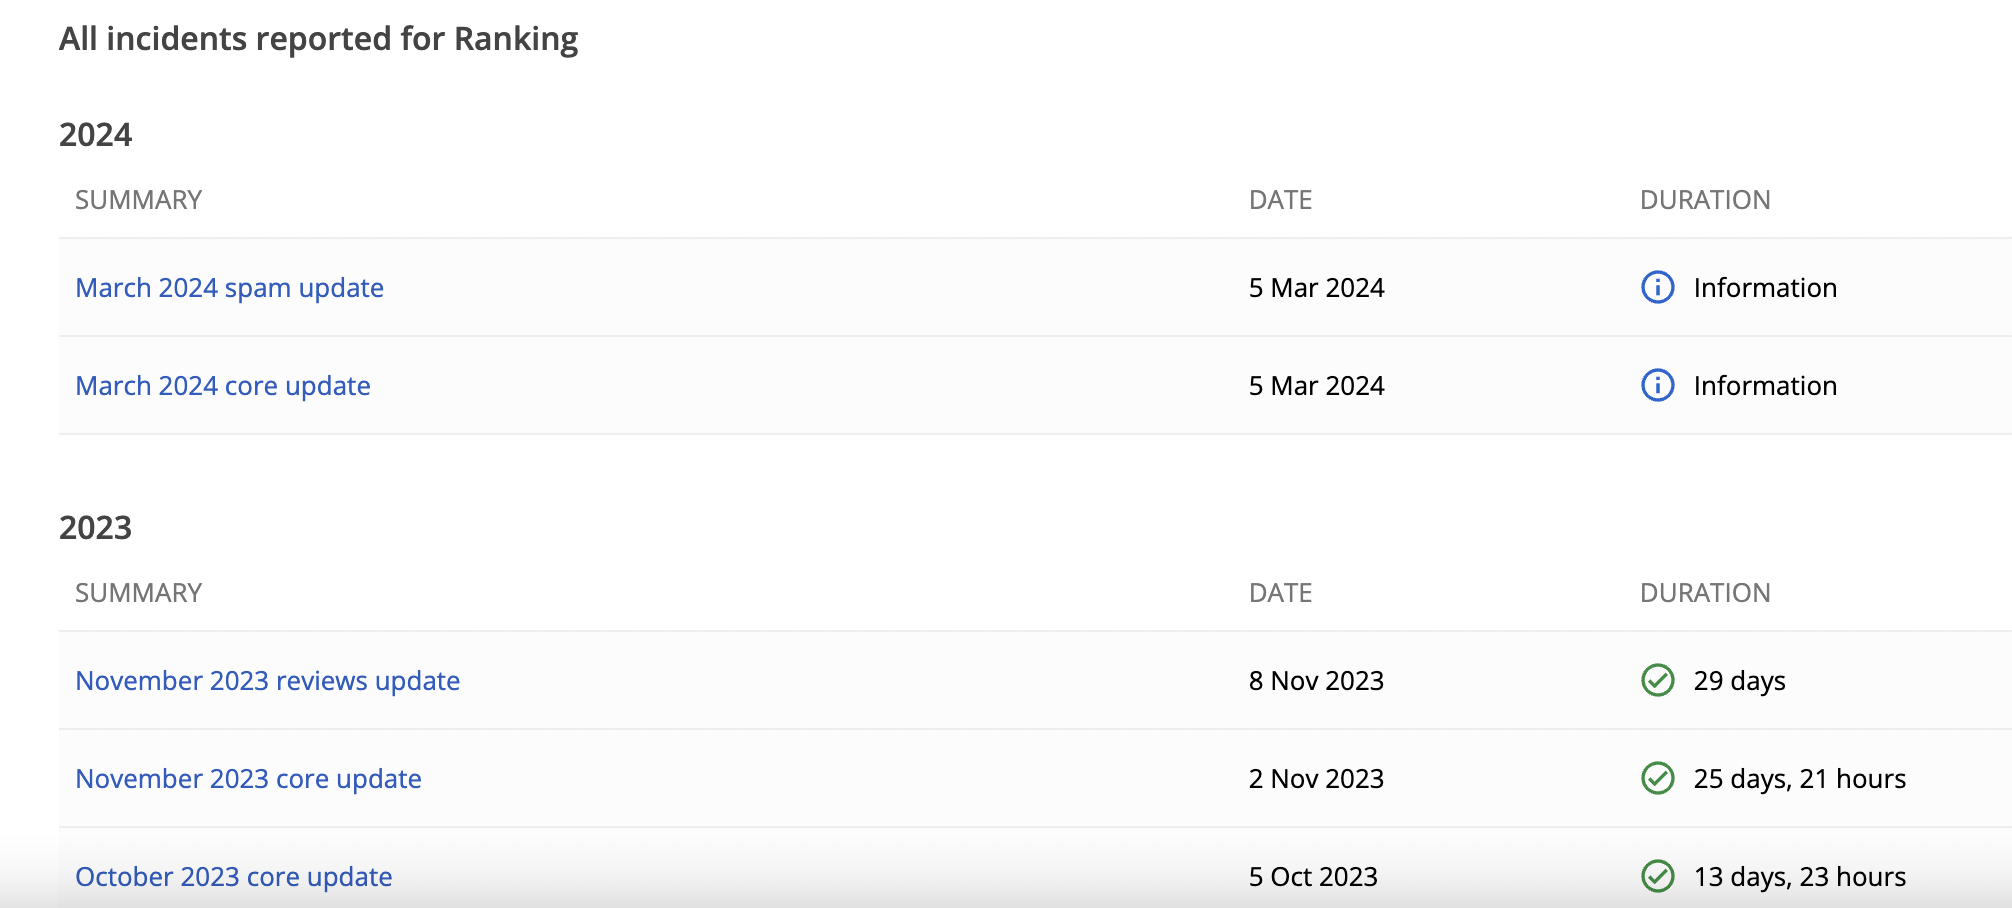The width and height of the screenshot is (2012, 908).
Task: Open November 2023 core update incident
Action: point(248,779)
